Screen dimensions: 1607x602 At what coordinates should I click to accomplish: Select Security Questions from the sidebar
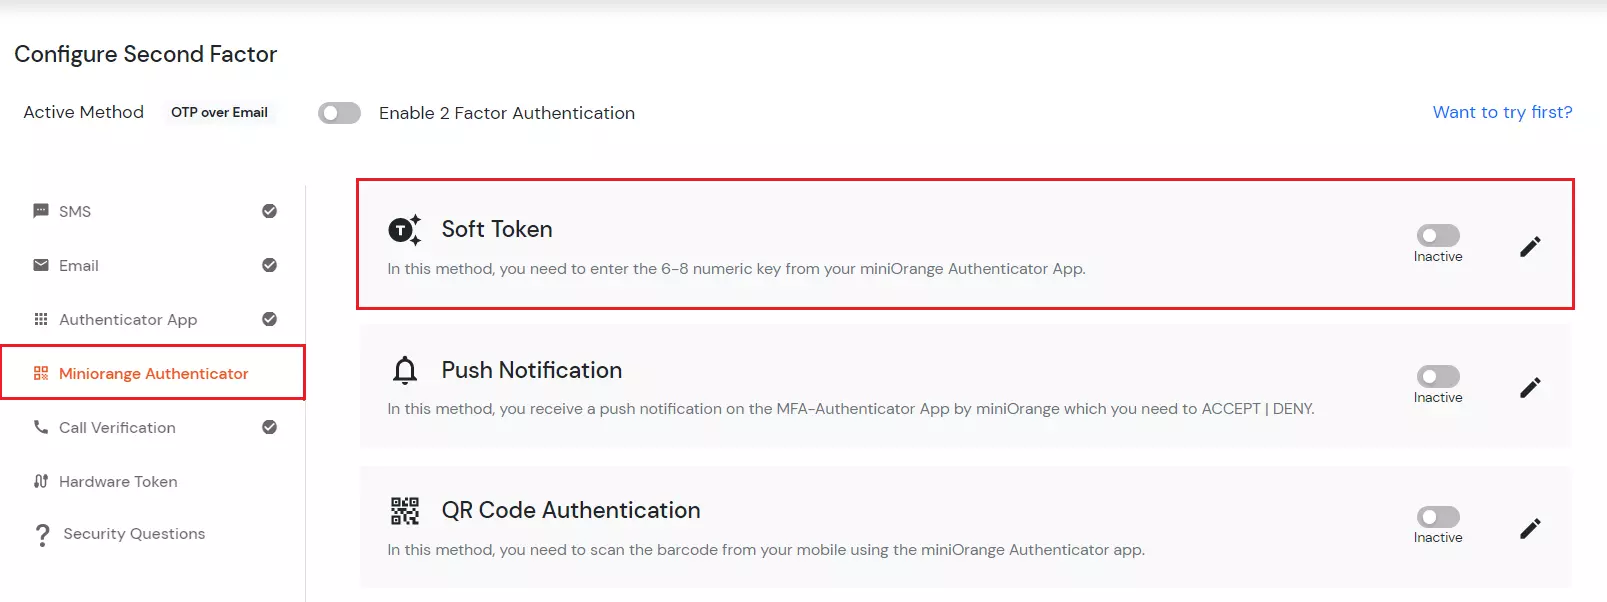tap(133, 533)
